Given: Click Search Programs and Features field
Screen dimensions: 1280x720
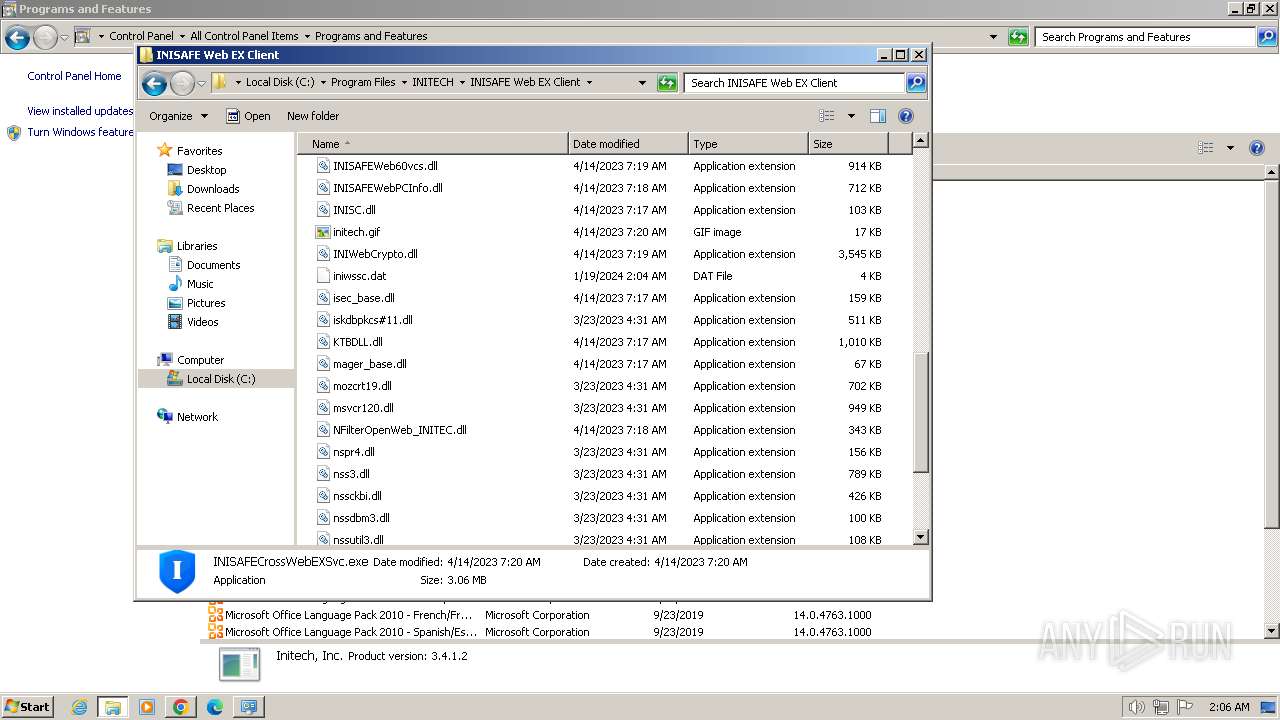Looking at the screenshot, I should (x=1146, y=37).
